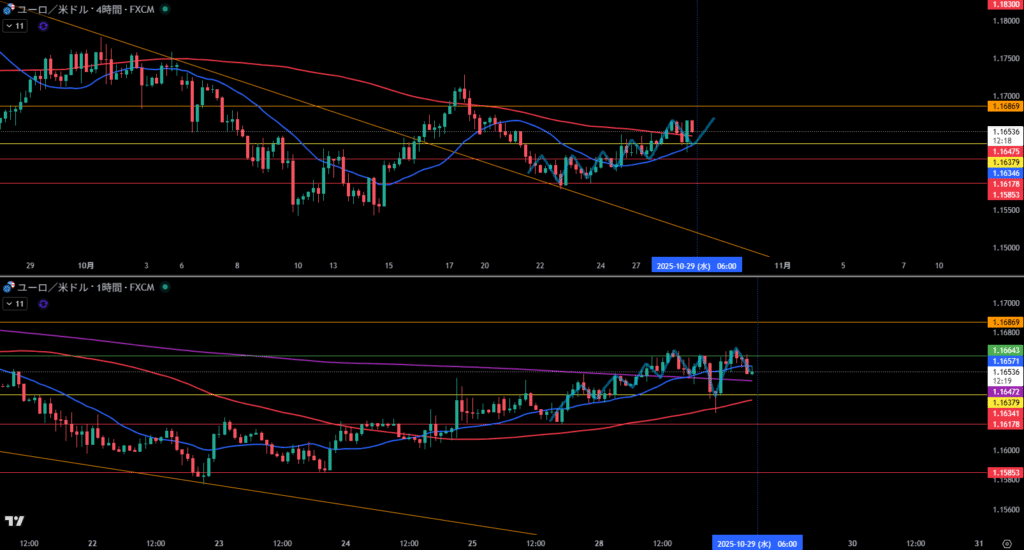Click the TradingView logo in bottom-left corner
The image size is (1024, 550).
pos(14,521)
